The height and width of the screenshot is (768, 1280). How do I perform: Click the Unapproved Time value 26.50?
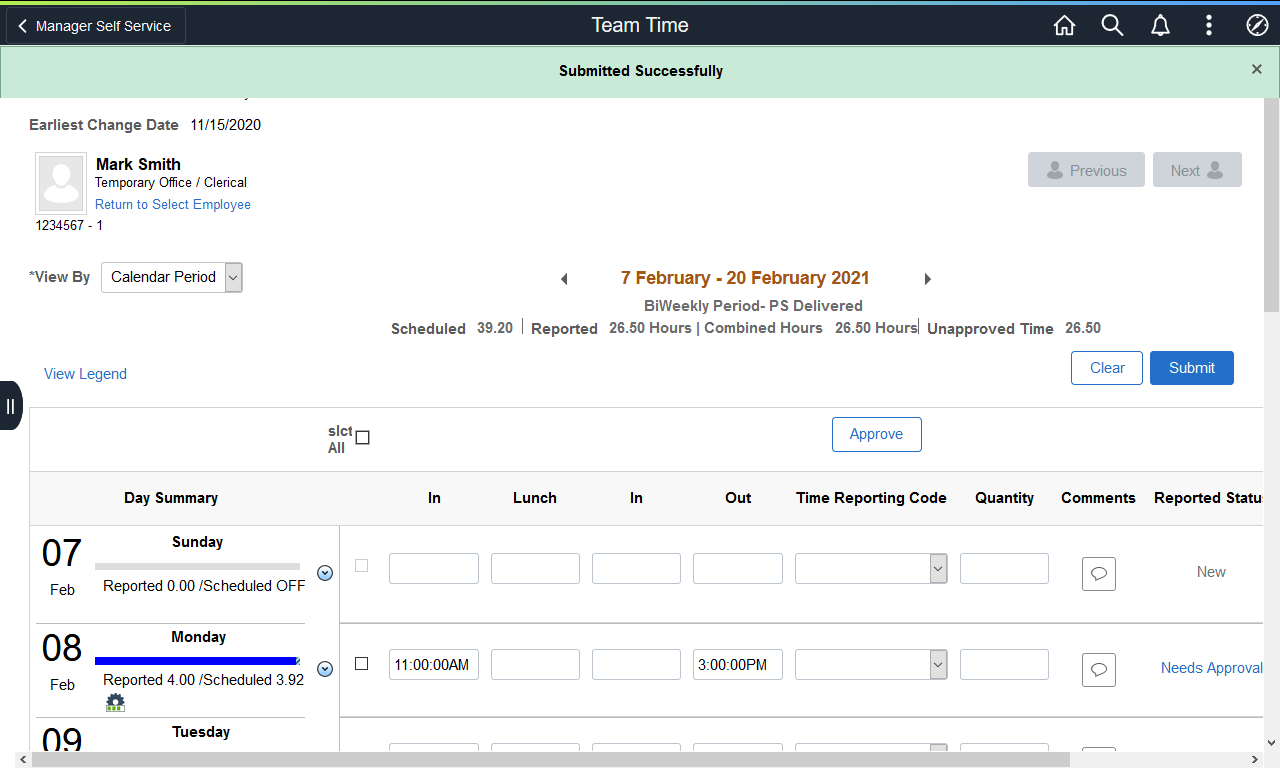[x=1083, y=328]
